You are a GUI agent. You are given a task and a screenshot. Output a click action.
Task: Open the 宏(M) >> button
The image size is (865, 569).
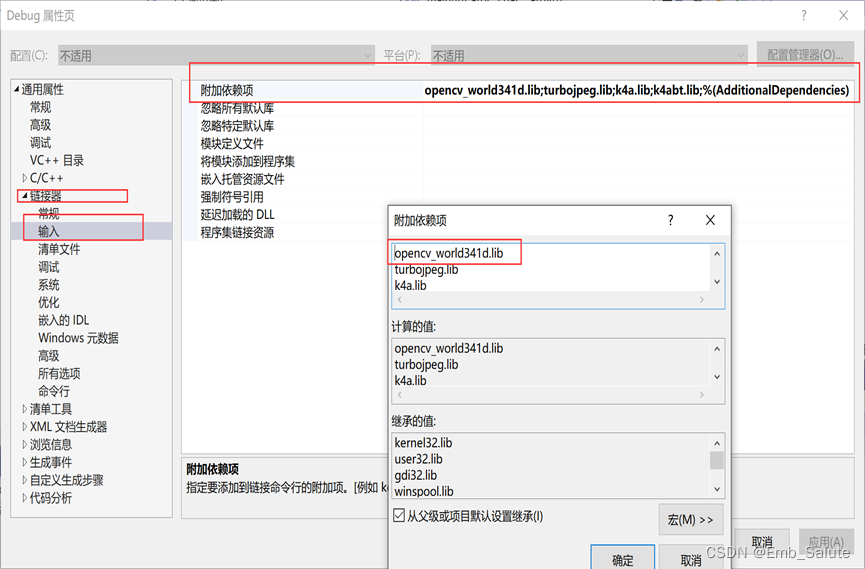click(691, 519)
